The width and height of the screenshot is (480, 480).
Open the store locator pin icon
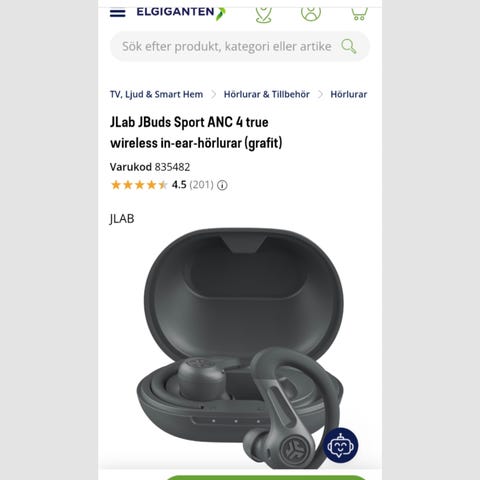coord(264,15)
